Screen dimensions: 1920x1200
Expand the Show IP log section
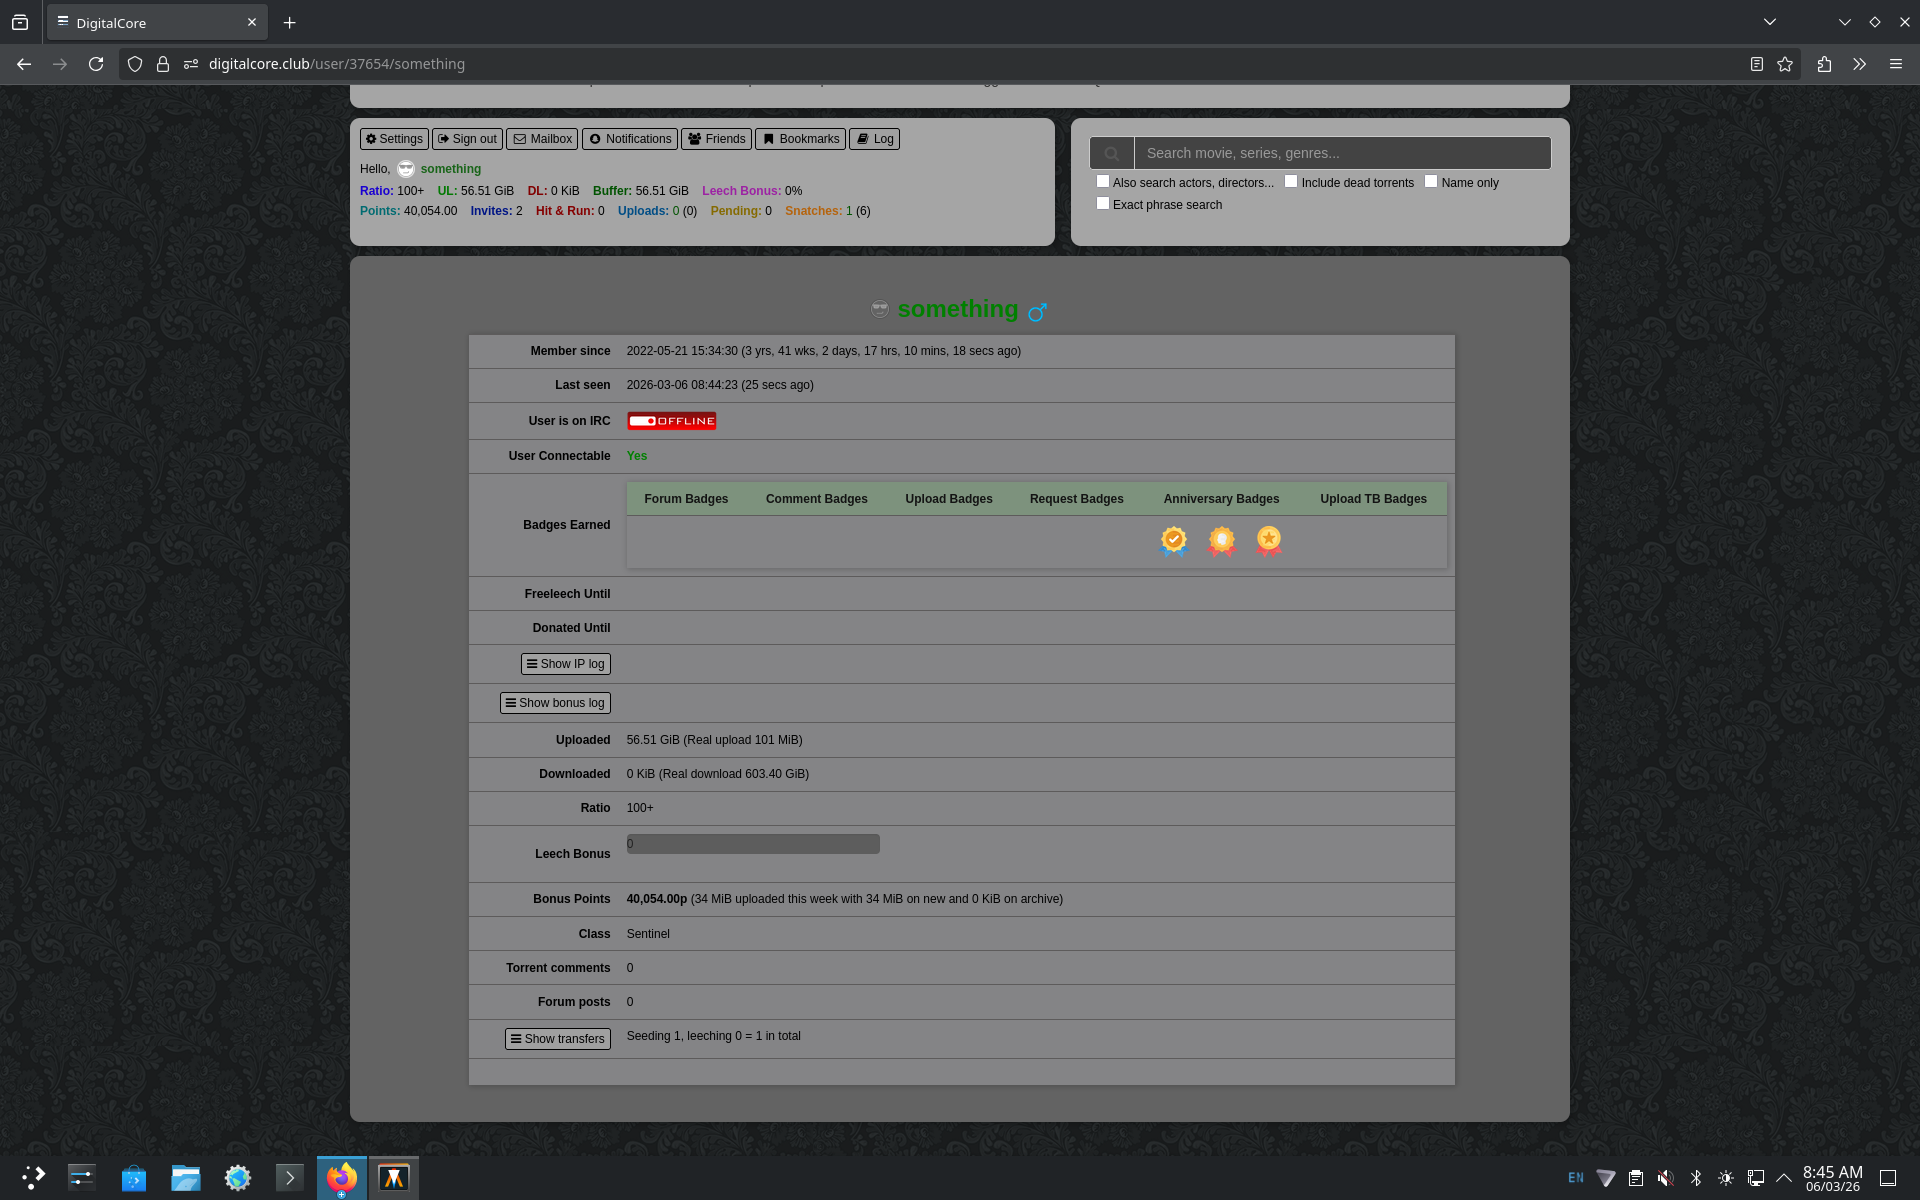[x=565, y=664]
